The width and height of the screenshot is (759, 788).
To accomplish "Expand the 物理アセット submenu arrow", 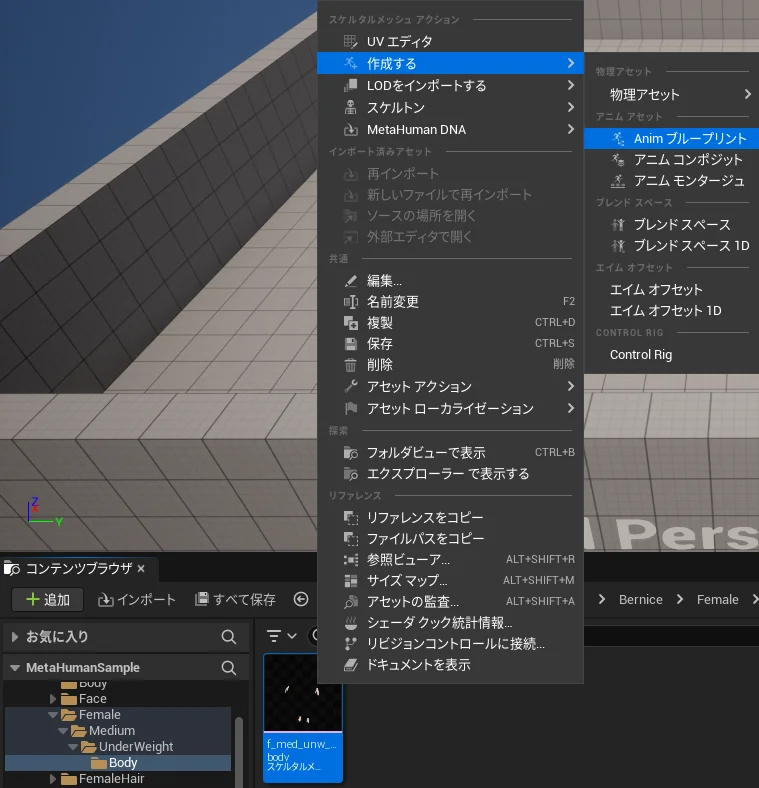I will point(748,94).
